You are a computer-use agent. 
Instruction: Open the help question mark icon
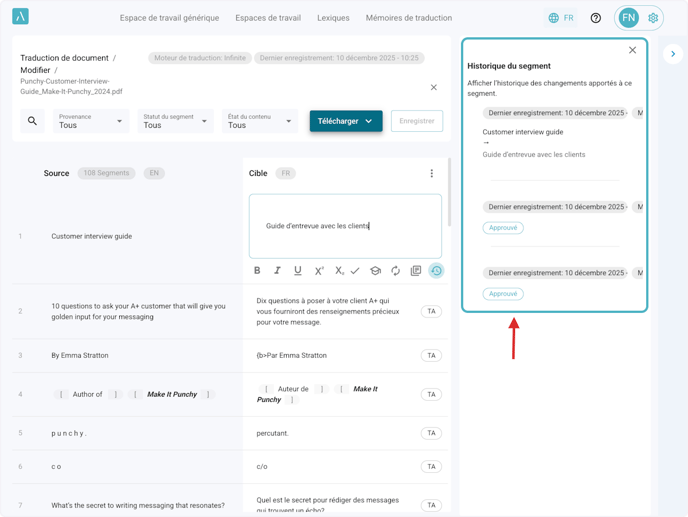click(596, 18)
